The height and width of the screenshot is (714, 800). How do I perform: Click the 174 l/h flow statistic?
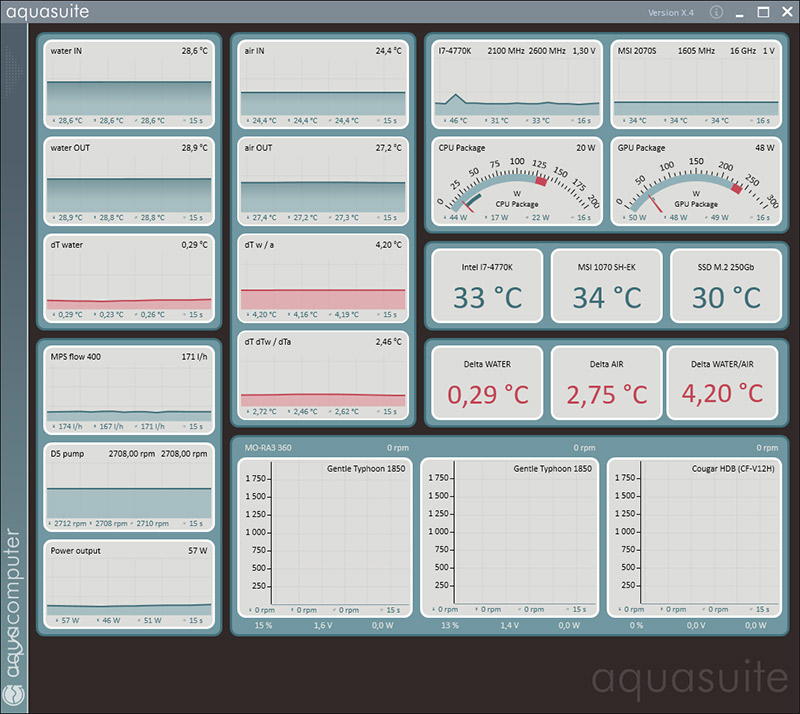70,426
